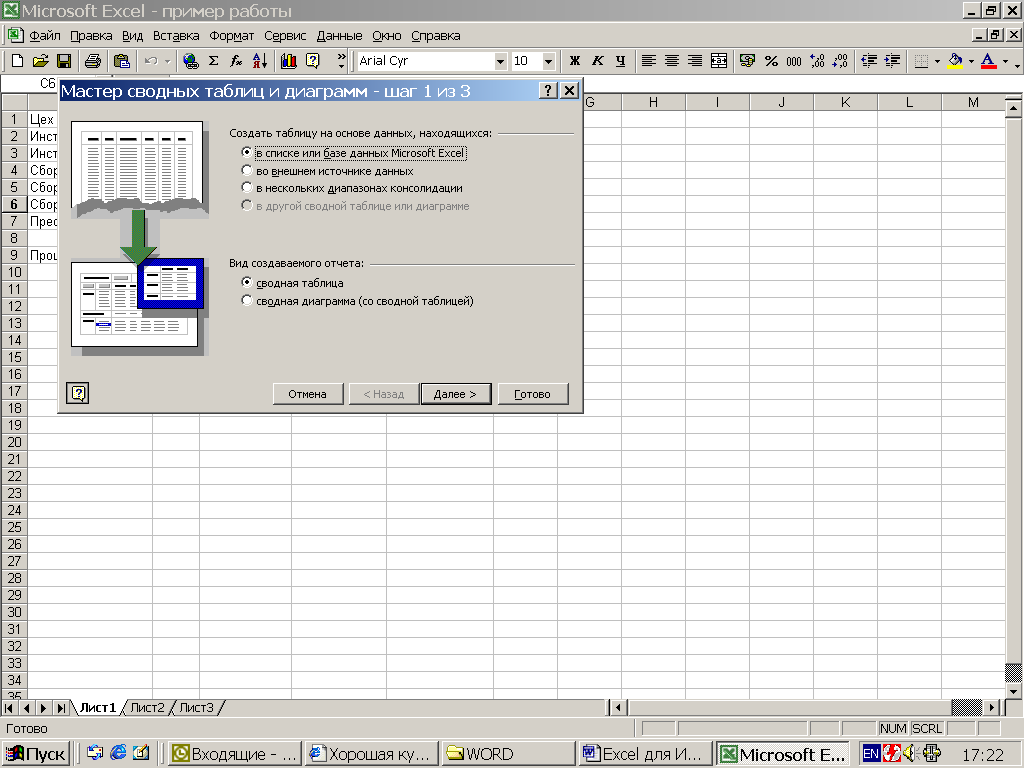
Task: Click Merge and Center icon
Action: coord(718,61)
